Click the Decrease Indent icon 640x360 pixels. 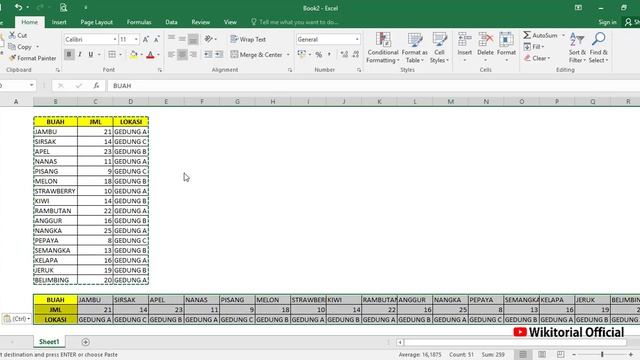[208, 54]
